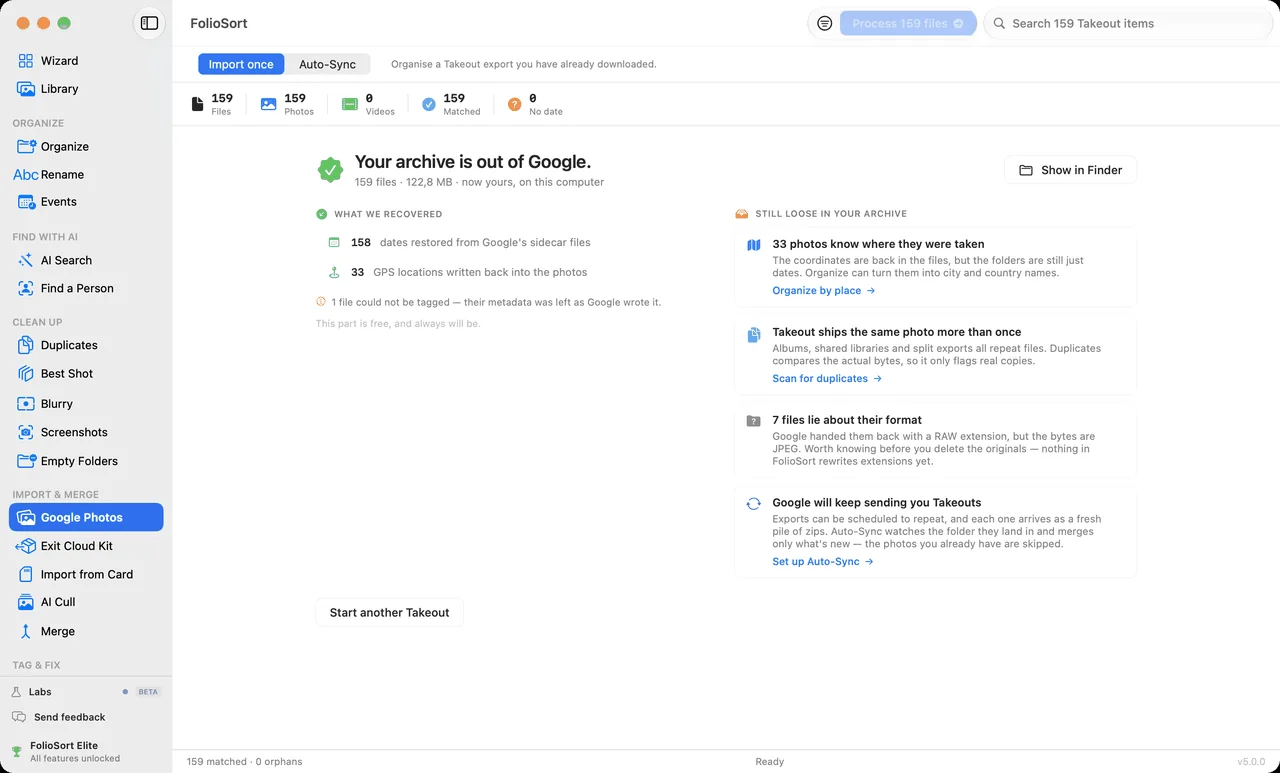1280x773 pixels.
Task: Open the Wizard sidebar item
Action: point(86,61)
